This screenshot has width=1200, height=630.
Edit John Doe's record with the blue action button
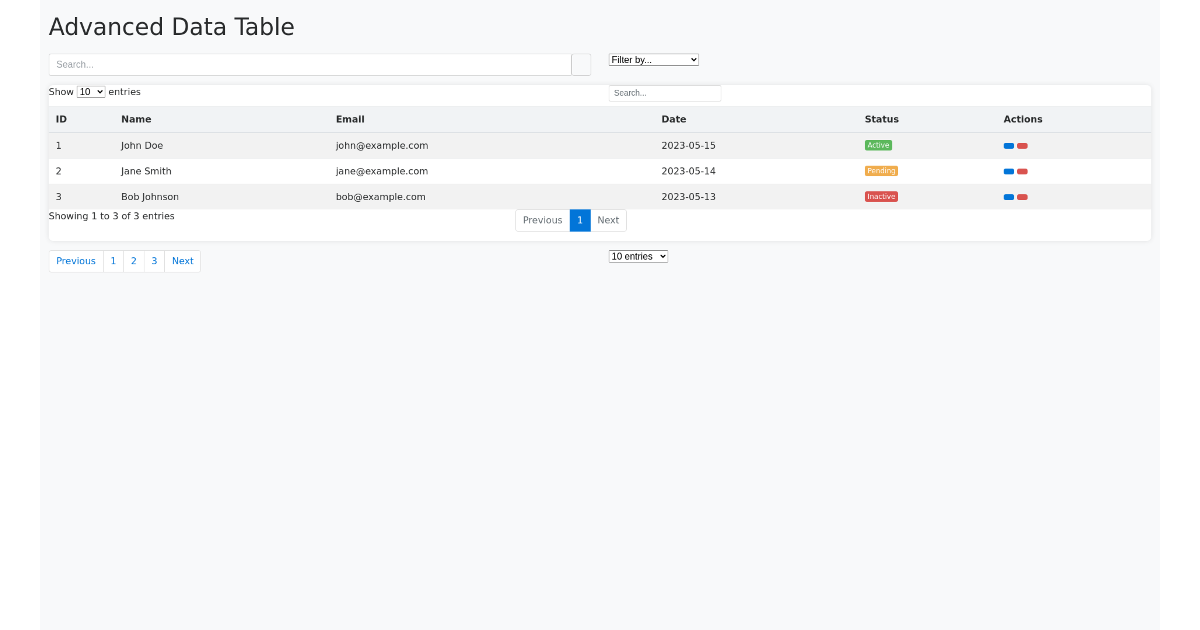coord(1007,145)
